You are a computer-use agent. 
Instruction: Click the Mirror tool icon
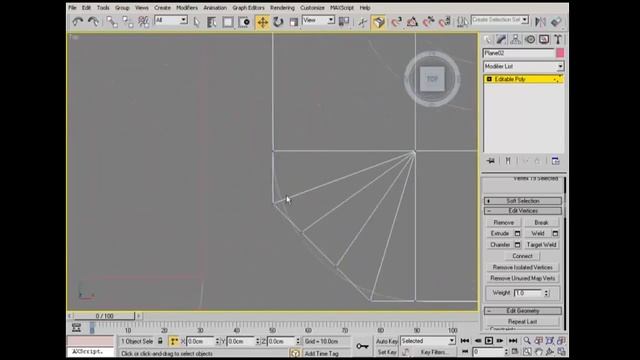tap(540, 22)
